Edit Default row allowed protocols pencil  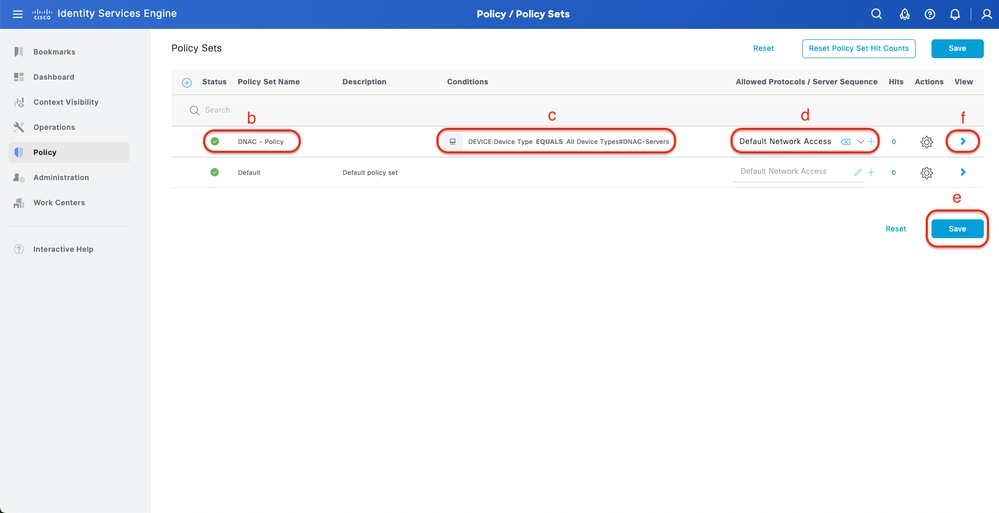[858, 172]
